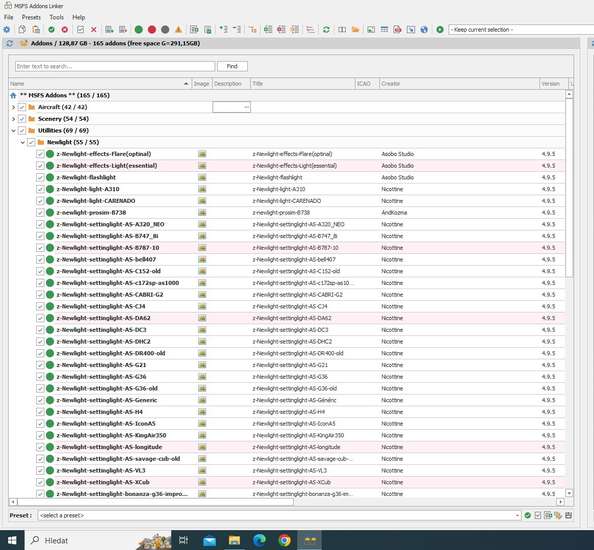
Task: Toggle checkbox for z-Newlight-settinglight-AS-G36
Action: click(40, 377)
